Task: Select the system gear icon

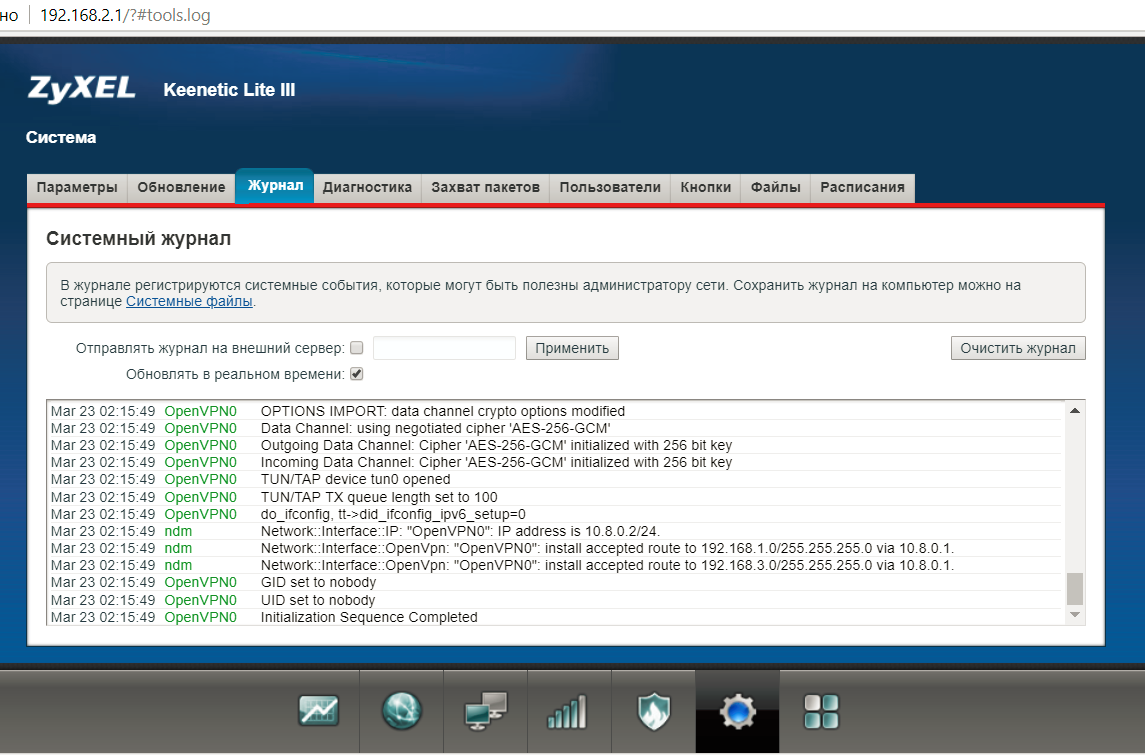Action: point(738,711)
